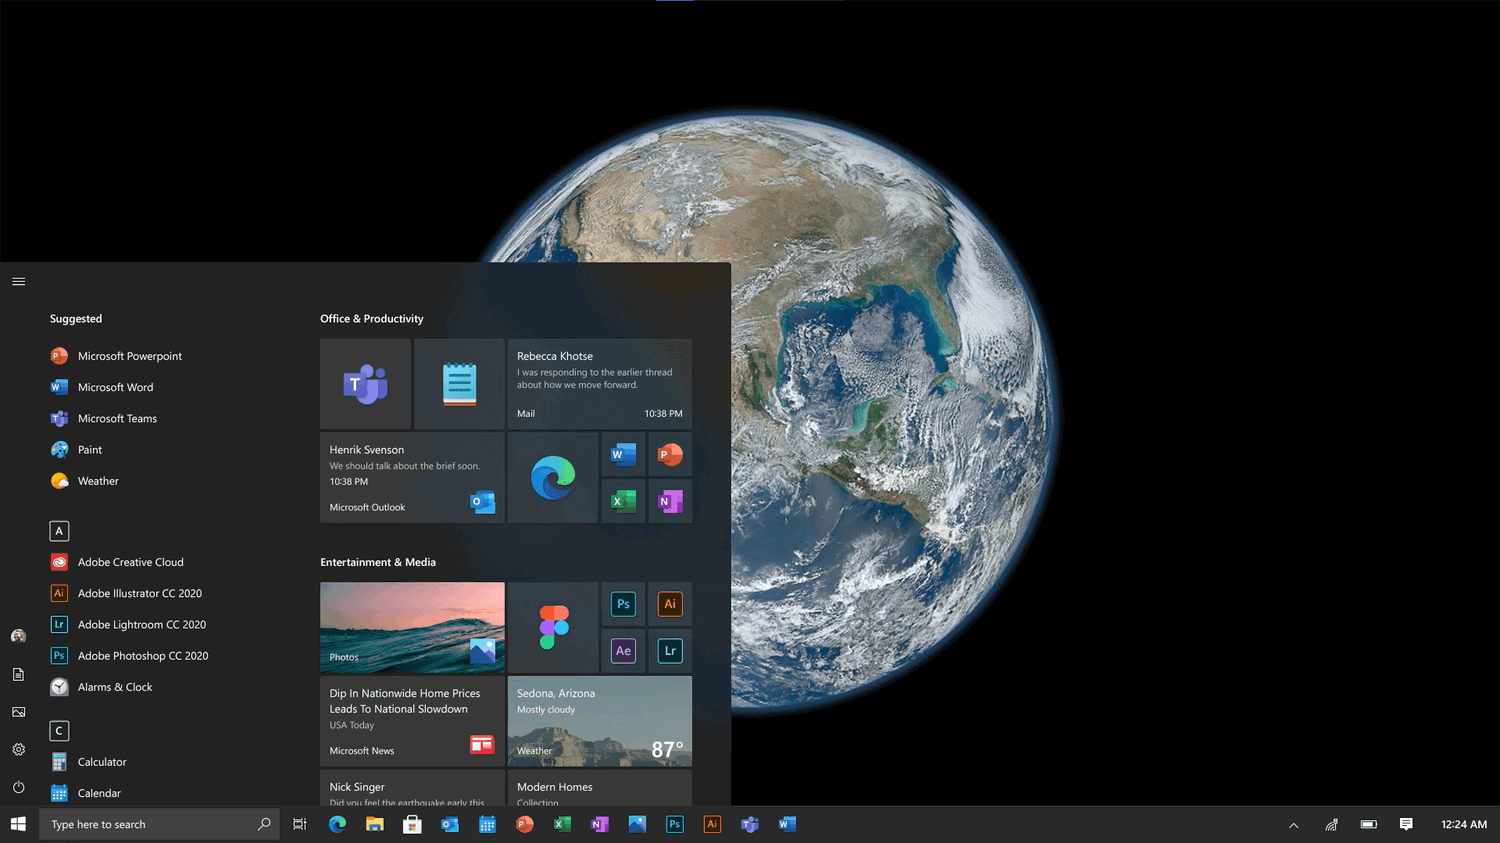Open the Mail tile from Rebecca Khotse
Screen dimensions: 1500x843
click(600, 384)
